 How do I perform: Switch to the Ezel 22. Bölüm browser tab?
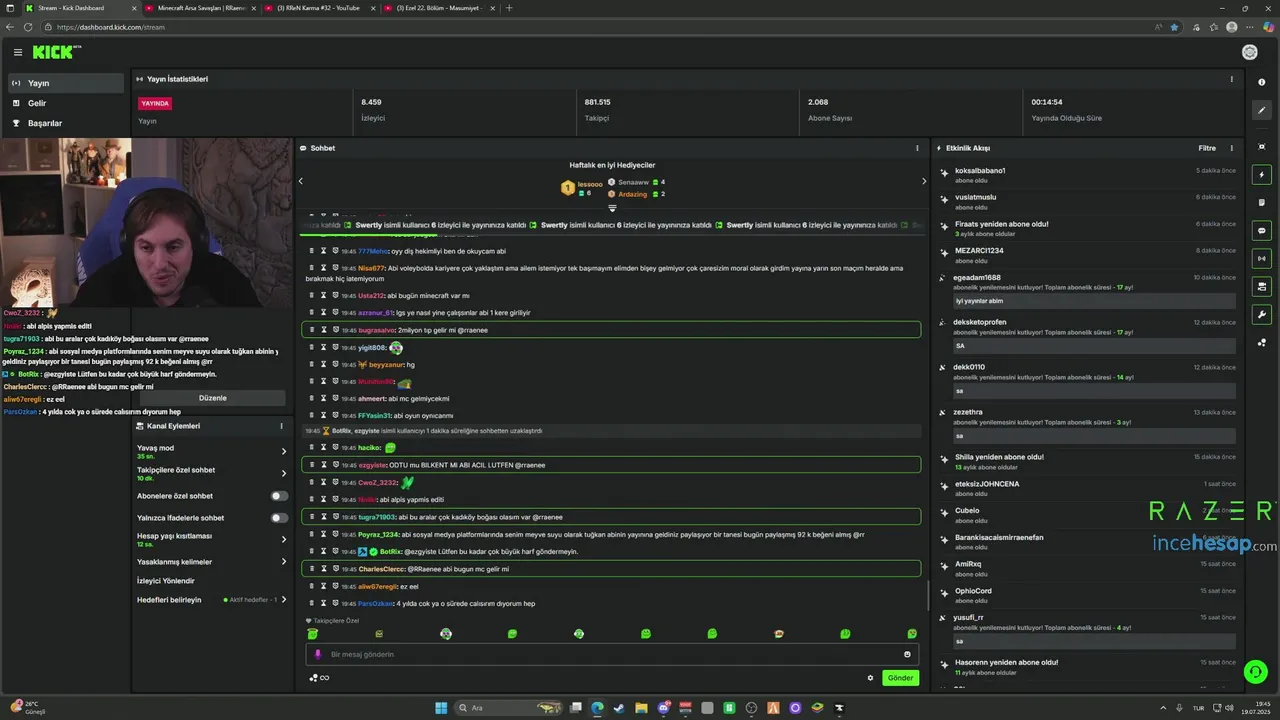(440, 8)
